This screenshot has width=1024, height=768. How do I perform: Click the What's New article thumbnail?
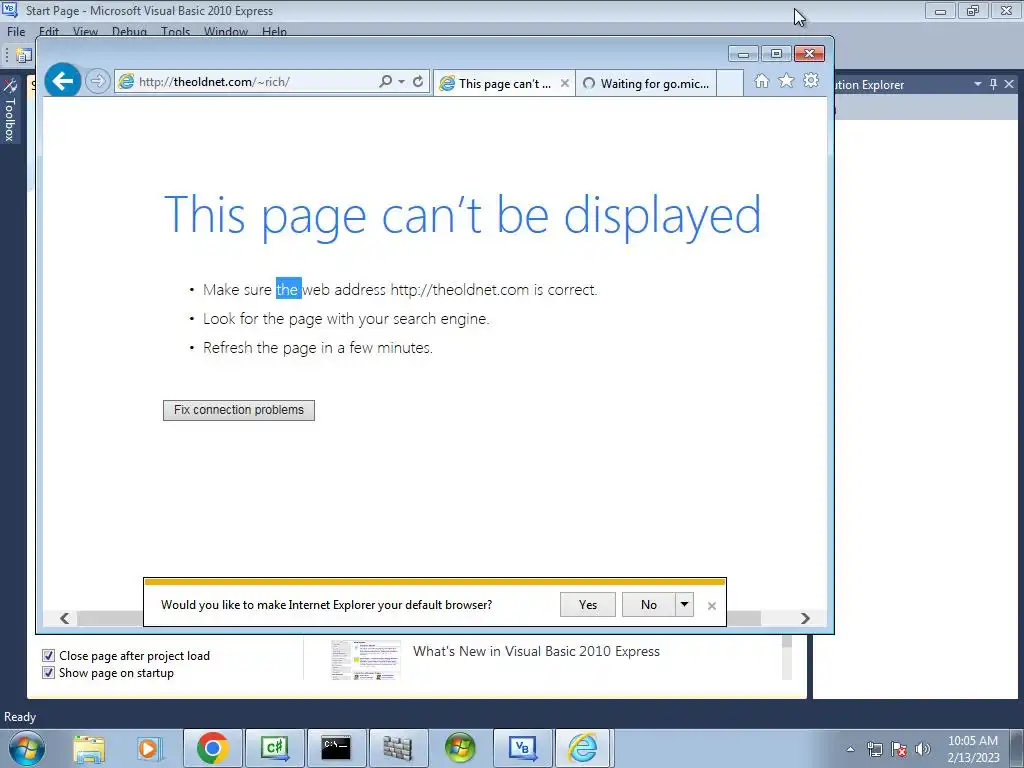pos(366,660)
